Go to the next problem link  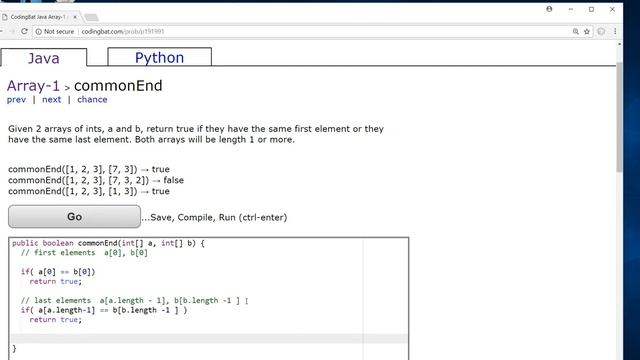pos(51,100)
